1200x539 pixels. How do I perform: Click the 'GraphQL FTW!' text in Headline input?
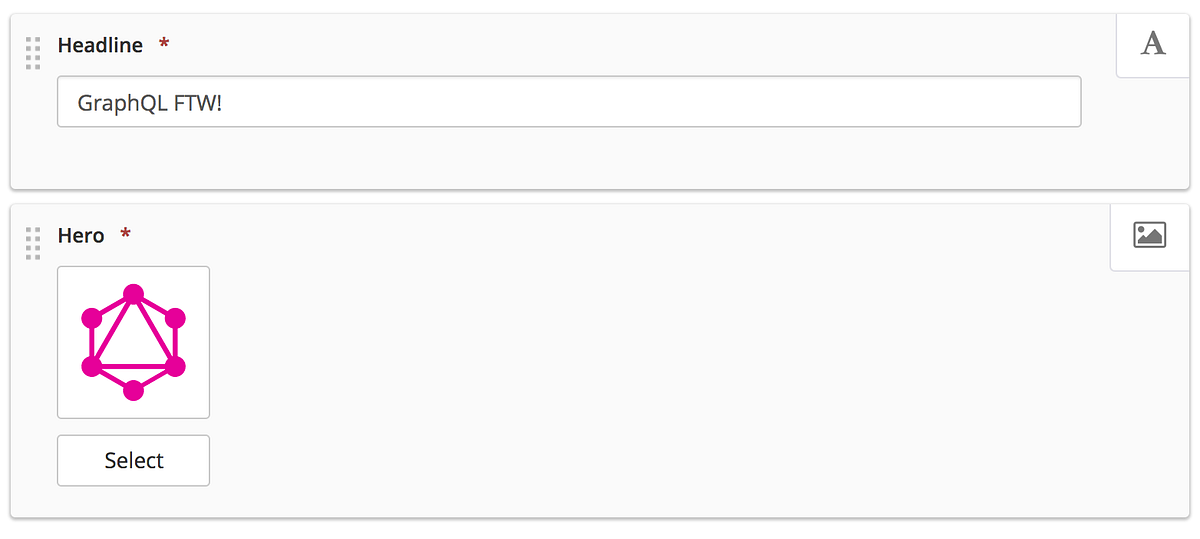click(x=149, y=103)
